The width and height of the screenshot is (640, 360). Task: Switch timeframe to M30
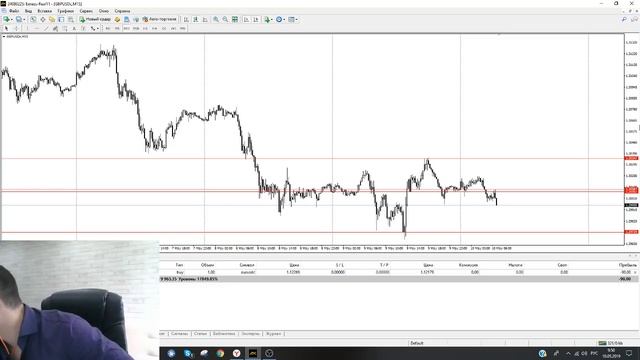pyautogui.click(x=136, y=29)
